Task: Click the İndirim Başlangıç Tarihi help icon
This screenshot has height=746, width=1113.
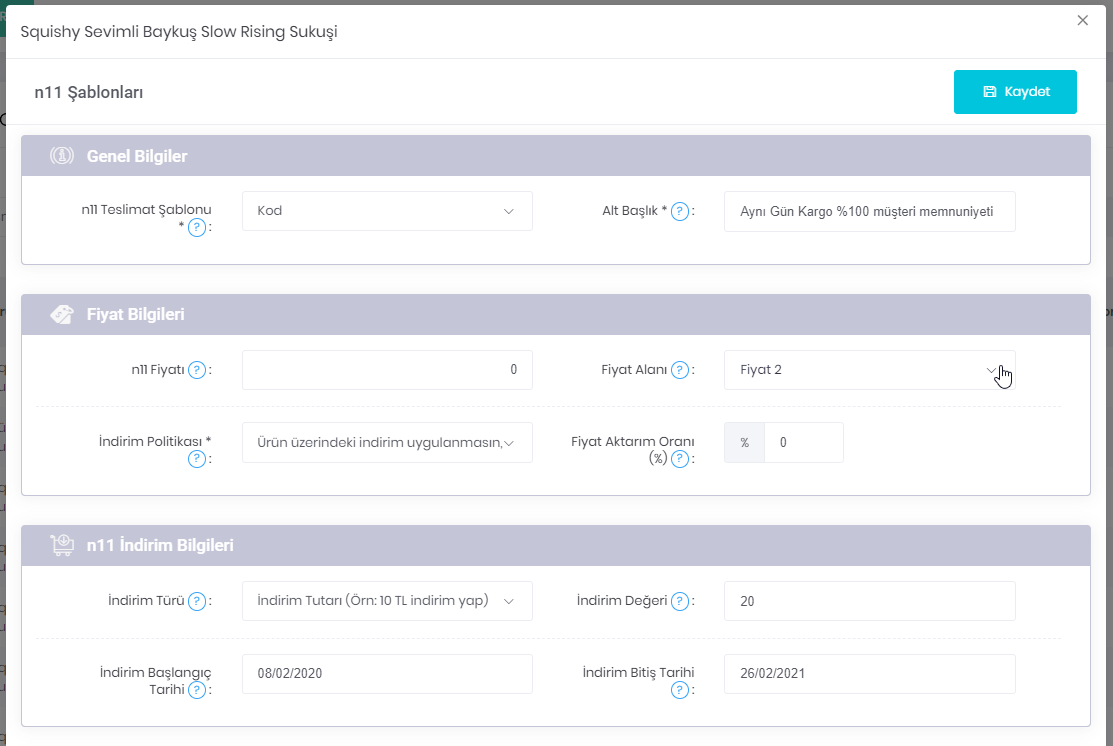Action: pyautogui.click(x=197, y=690)
